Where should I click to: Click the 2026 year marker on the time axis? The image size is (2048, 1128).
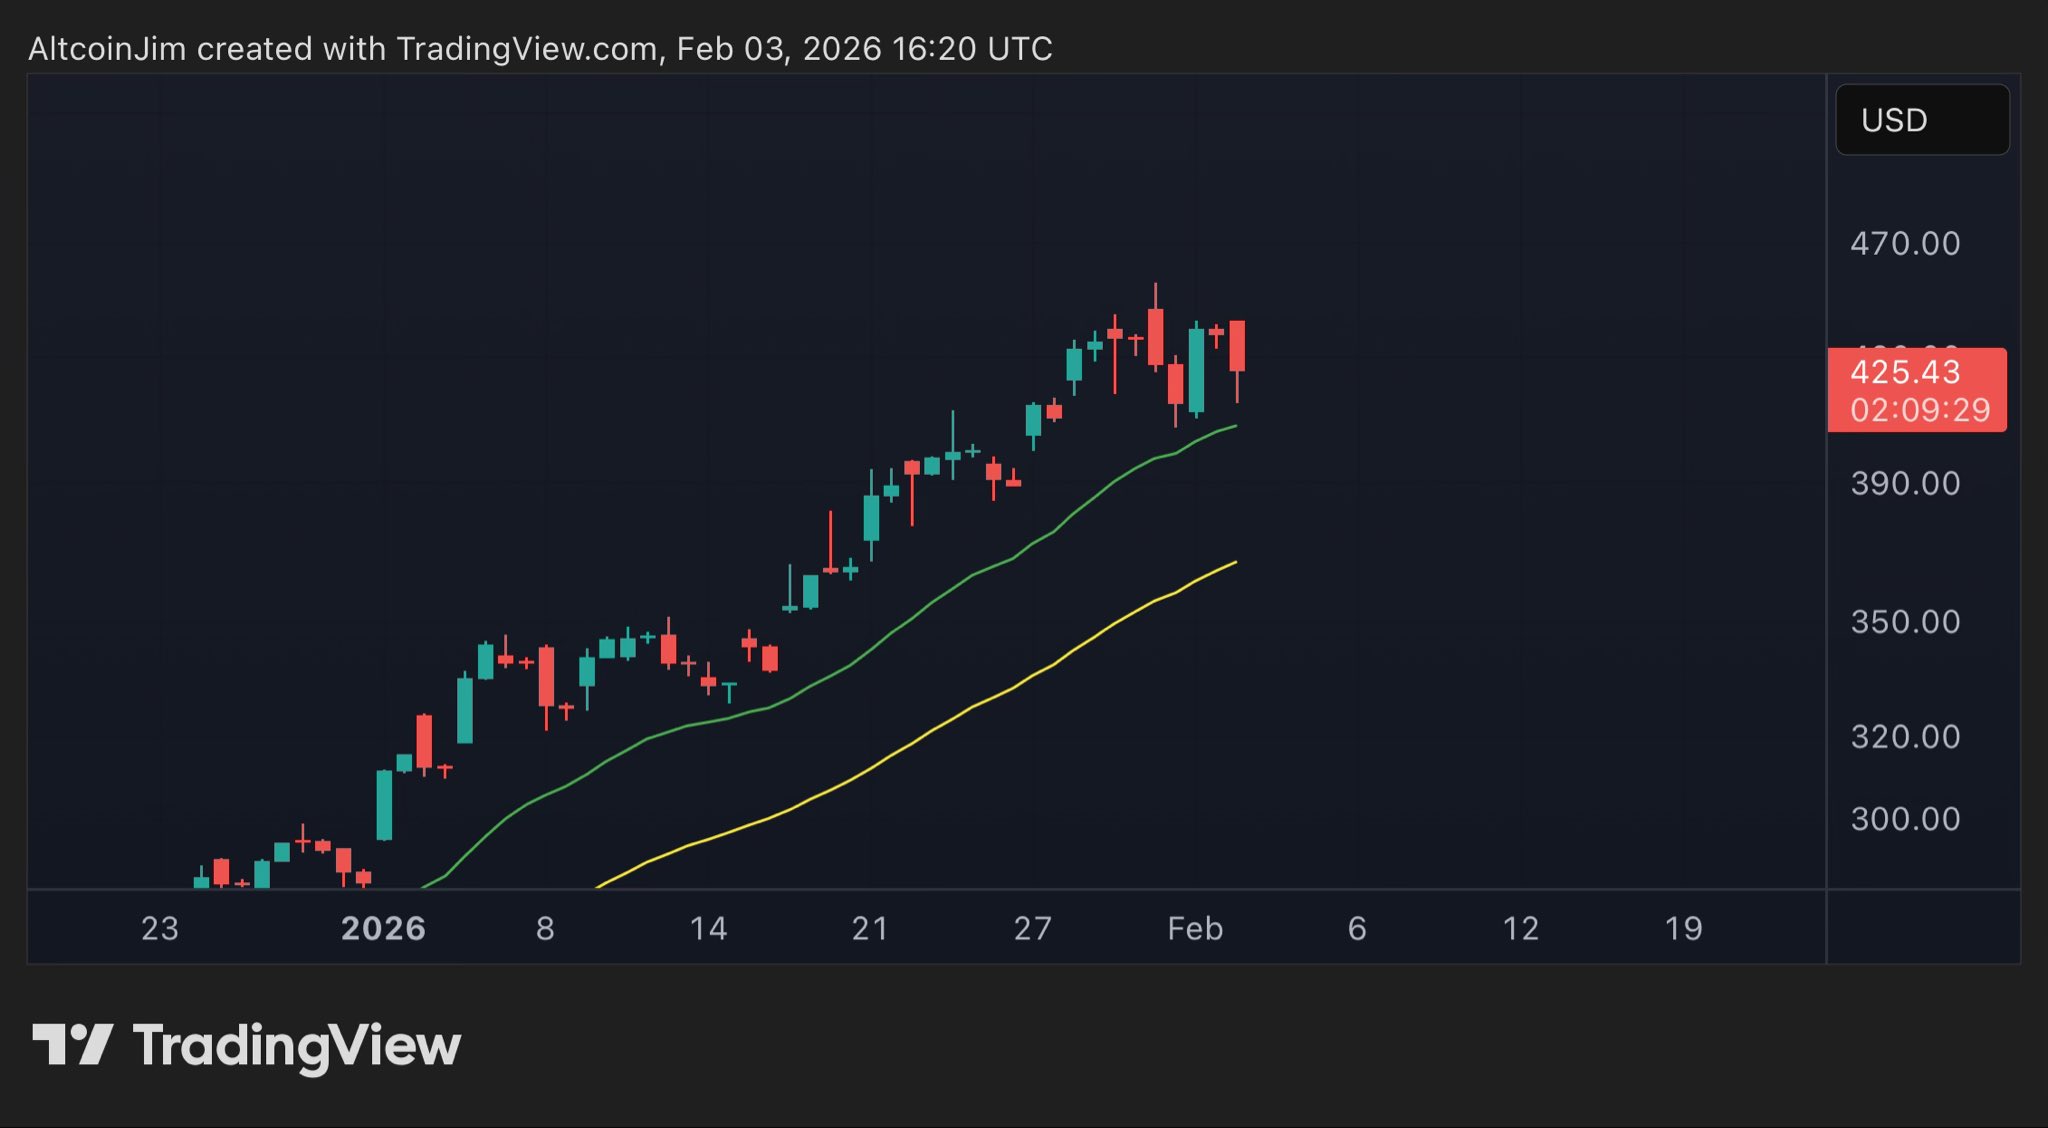[x=383, y=928]
